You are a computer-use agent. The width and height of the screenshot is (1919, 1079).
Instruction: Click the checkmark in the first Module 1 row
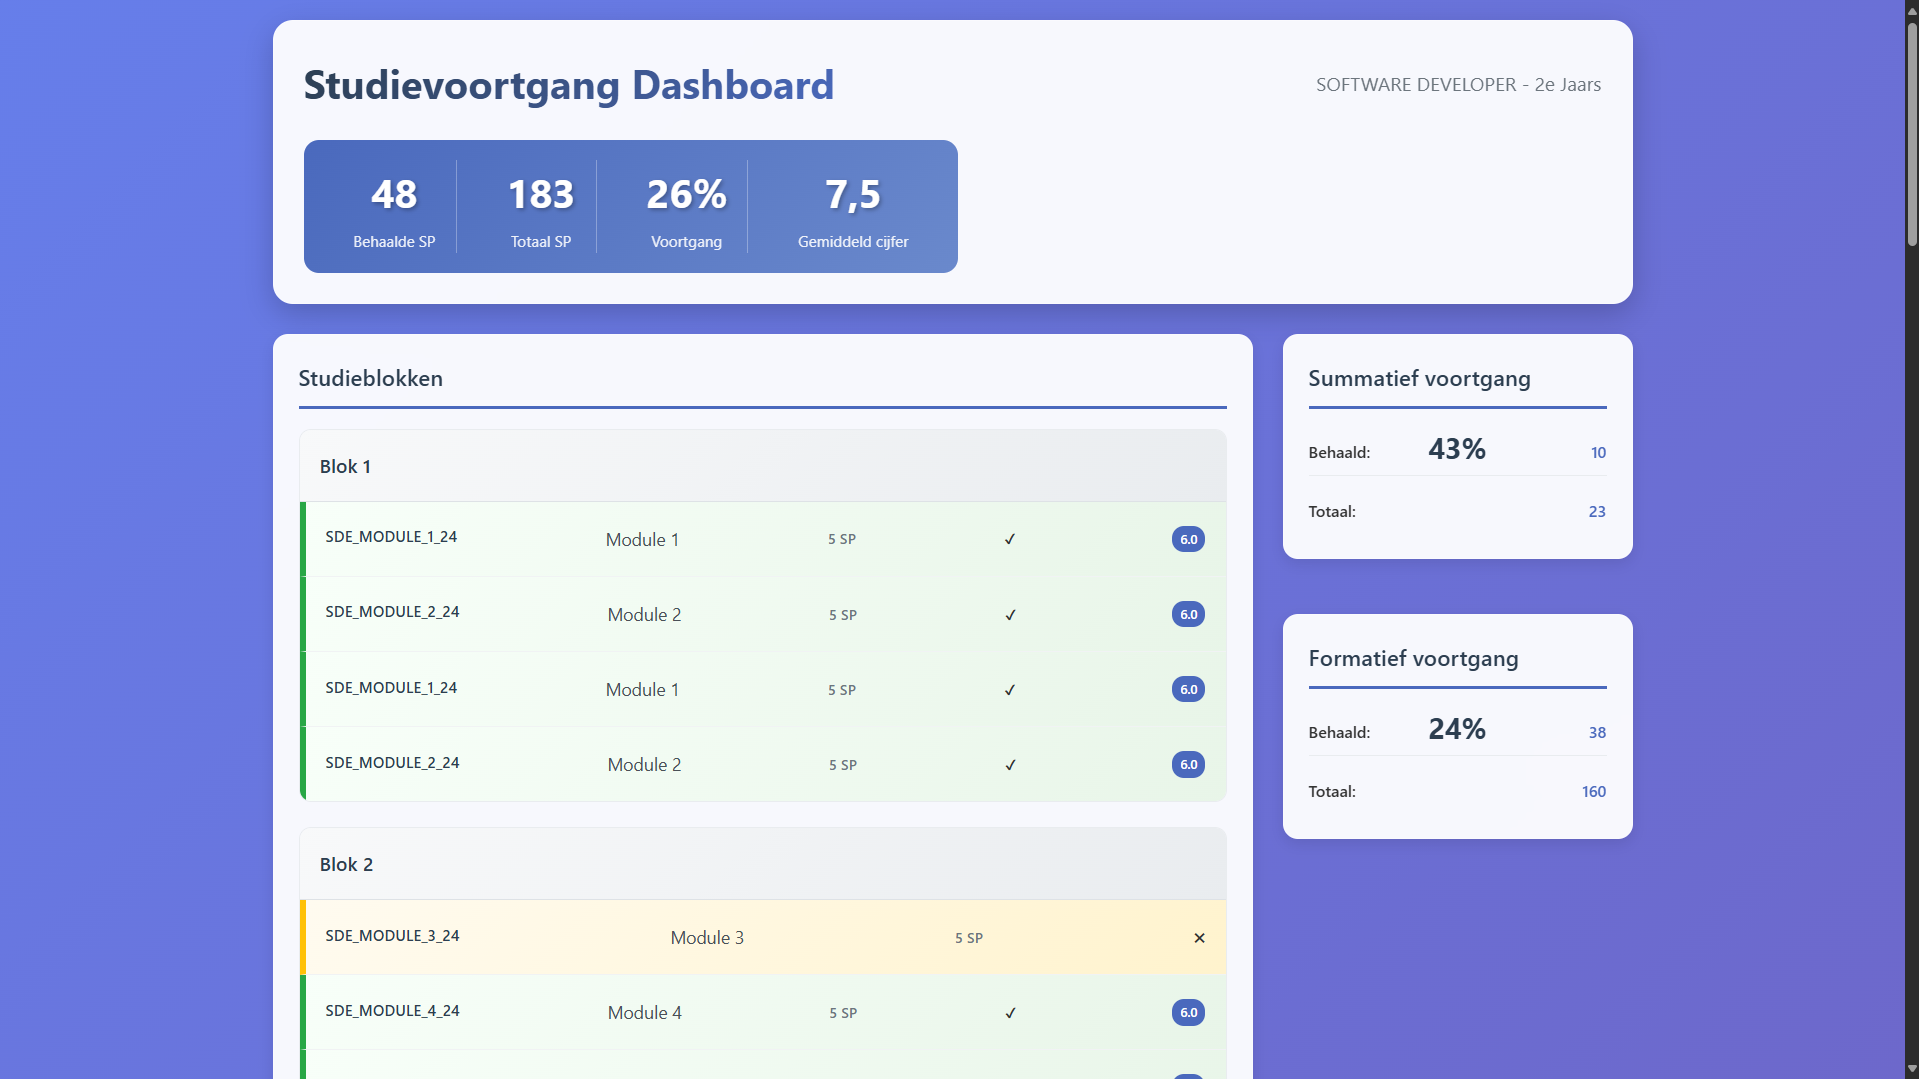[x=1010, y=539]
